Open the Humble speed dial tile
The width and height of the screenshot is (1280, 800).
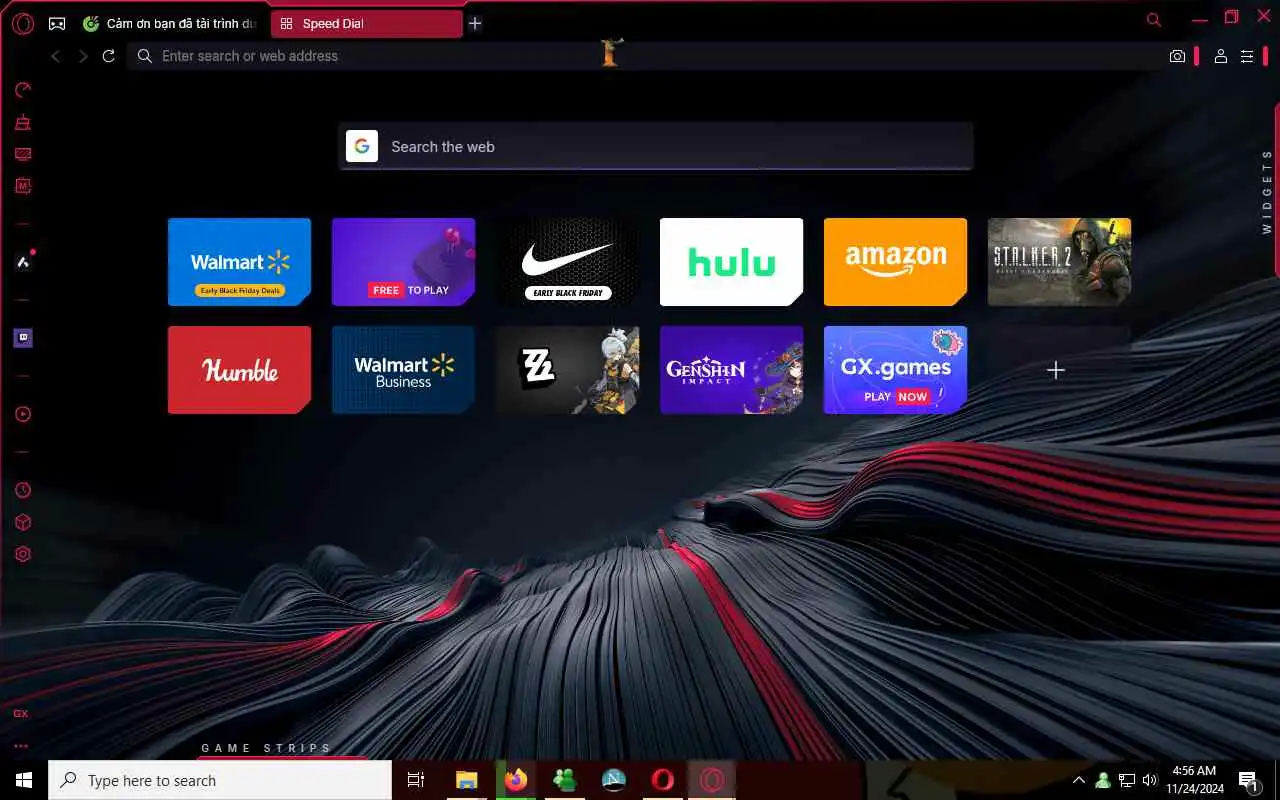(239, 370)
